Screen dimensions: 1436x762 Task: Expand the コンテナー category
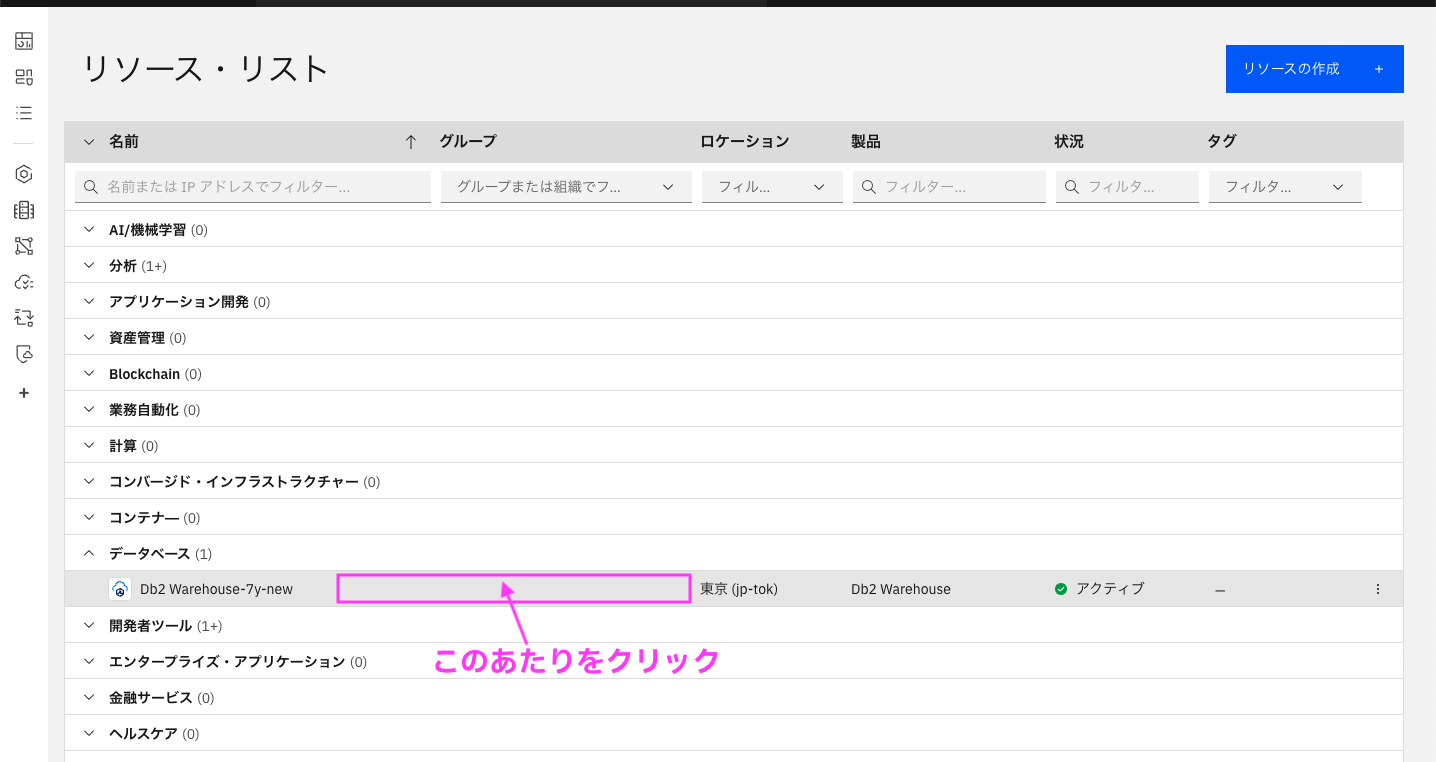pos(88,518)
